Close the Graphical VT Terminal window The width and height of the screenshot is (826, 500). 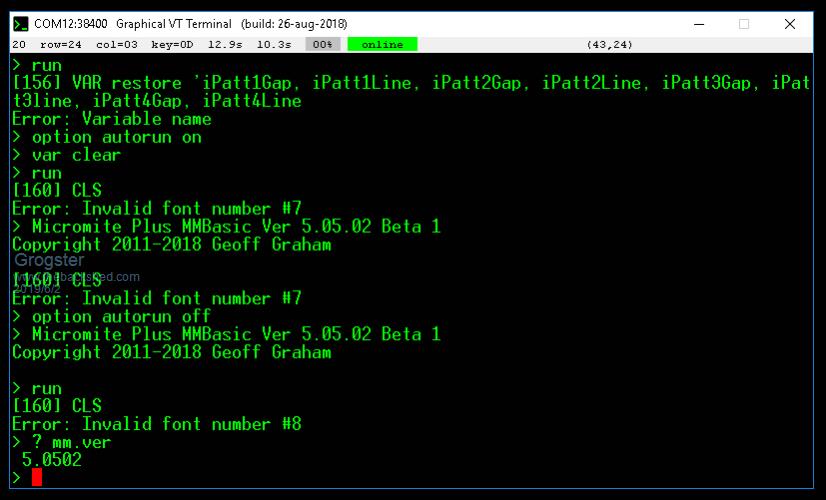tap(790, 24)
